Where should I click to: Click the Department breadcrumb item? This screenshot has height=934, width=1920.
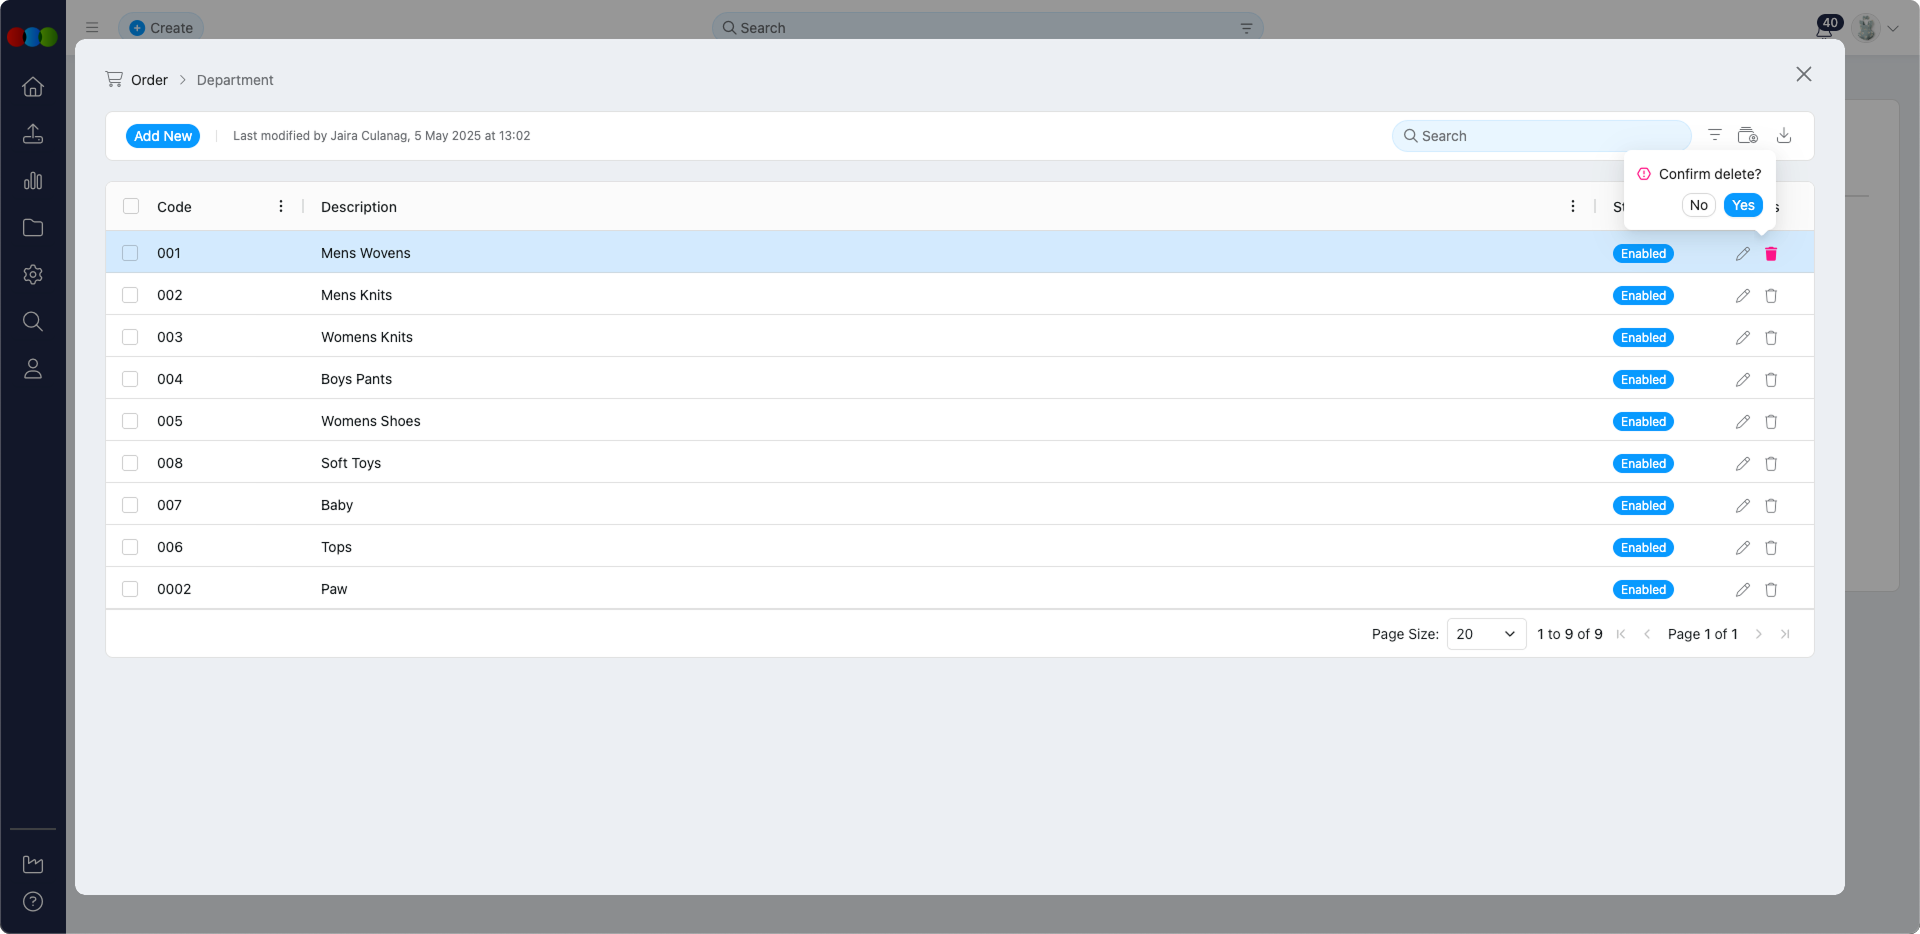click(x=235, y=80)
